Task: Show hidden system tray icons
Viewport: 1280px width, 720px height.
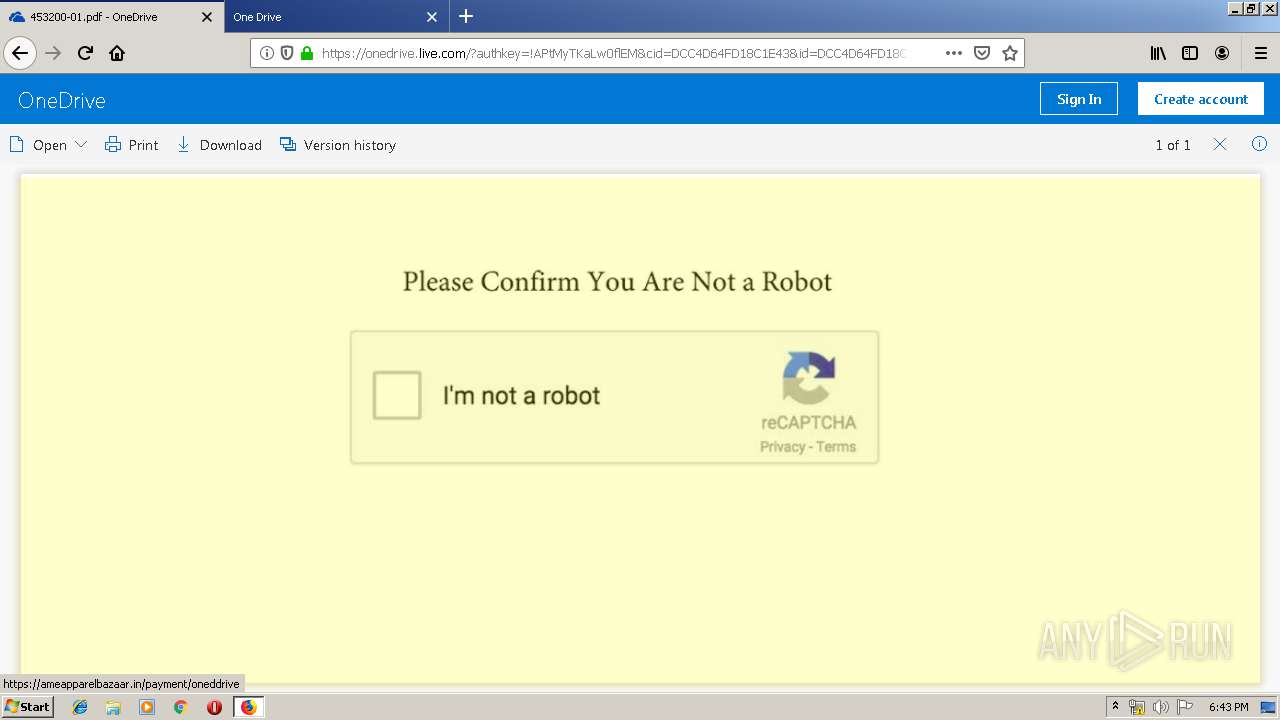Action: pos(1115,707)
